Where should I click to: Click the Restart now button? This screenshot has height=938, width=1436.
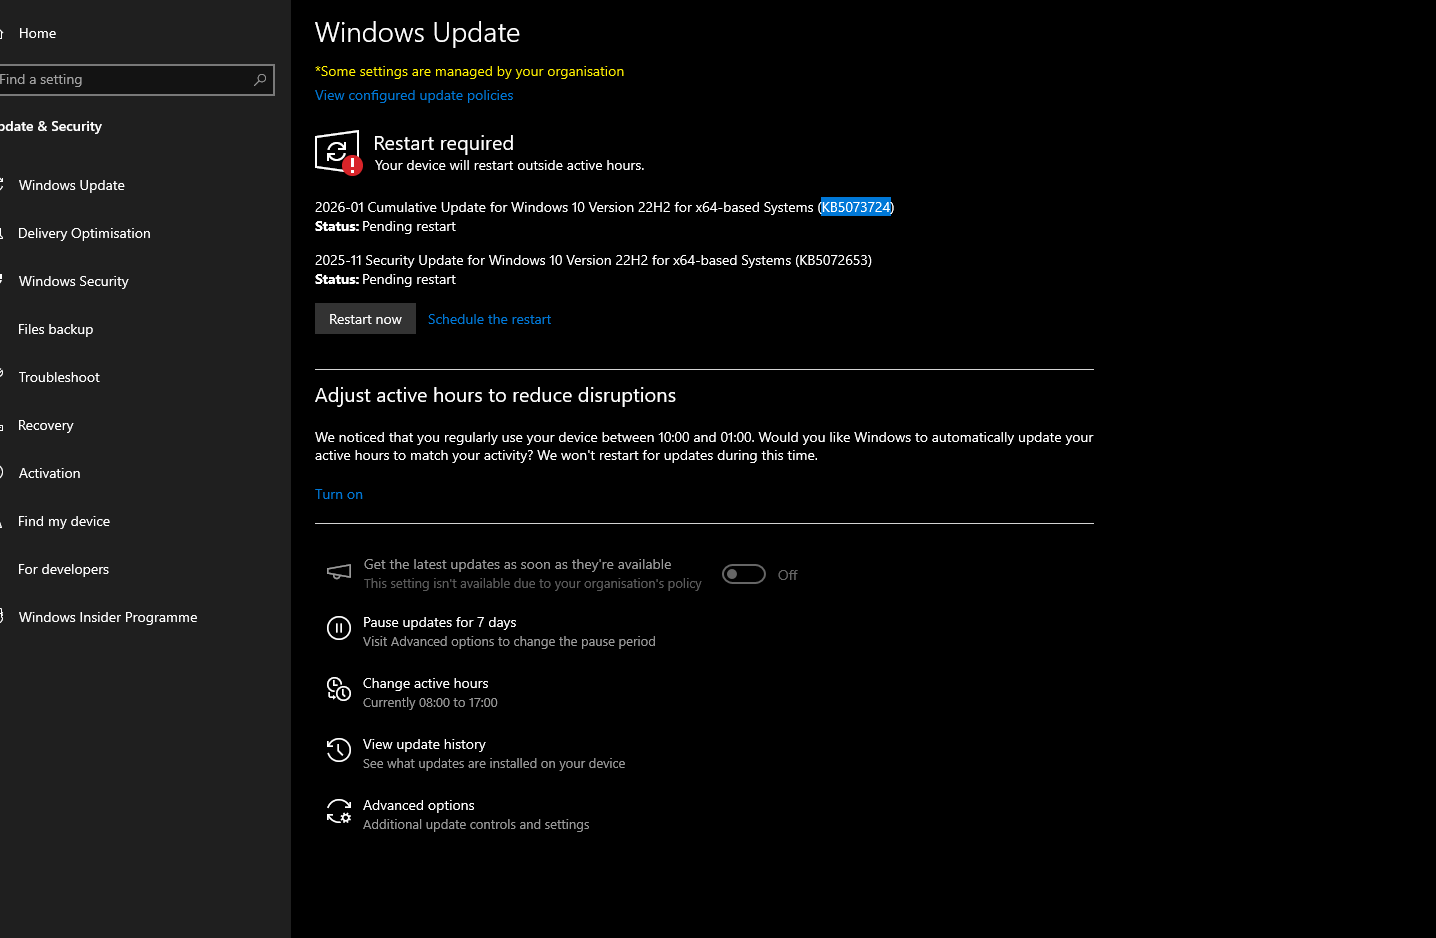365,319
